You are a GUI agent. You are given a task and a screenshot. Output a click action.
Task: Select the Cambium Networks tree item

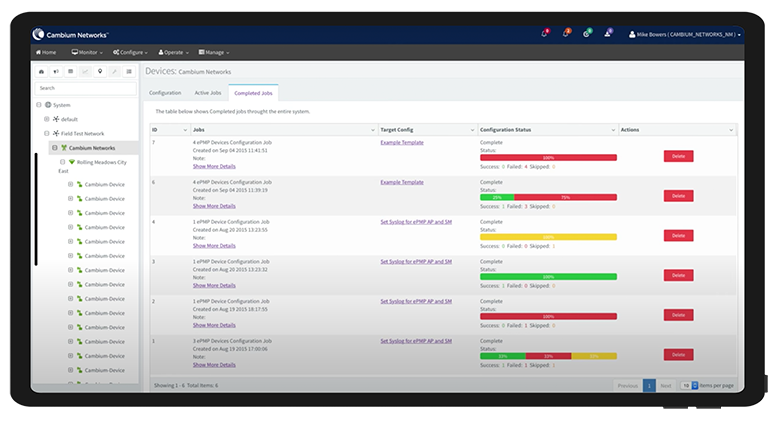pyautogui.click(x=94, y=148)
